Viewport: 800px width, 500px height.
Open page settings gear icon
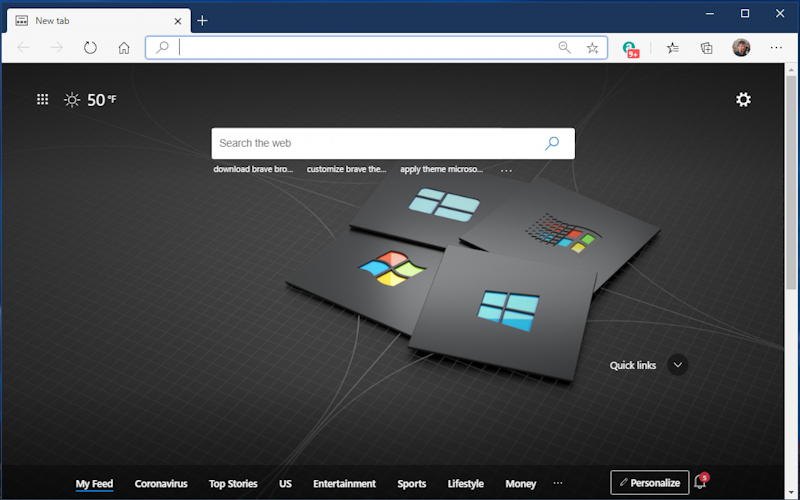pos(743,99)
